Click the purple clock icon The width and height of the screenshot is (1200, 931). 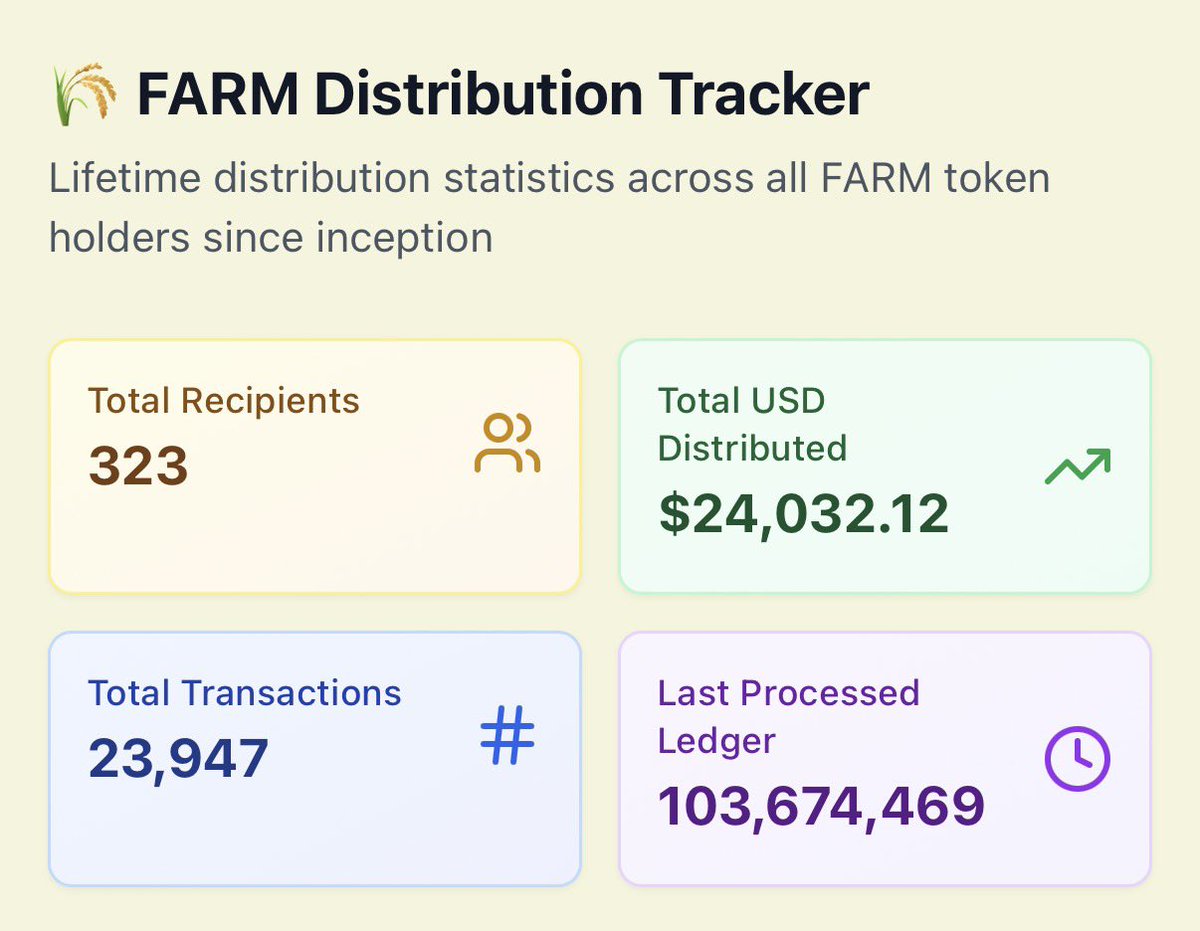pyautogui.click(x=1077, y=759)
